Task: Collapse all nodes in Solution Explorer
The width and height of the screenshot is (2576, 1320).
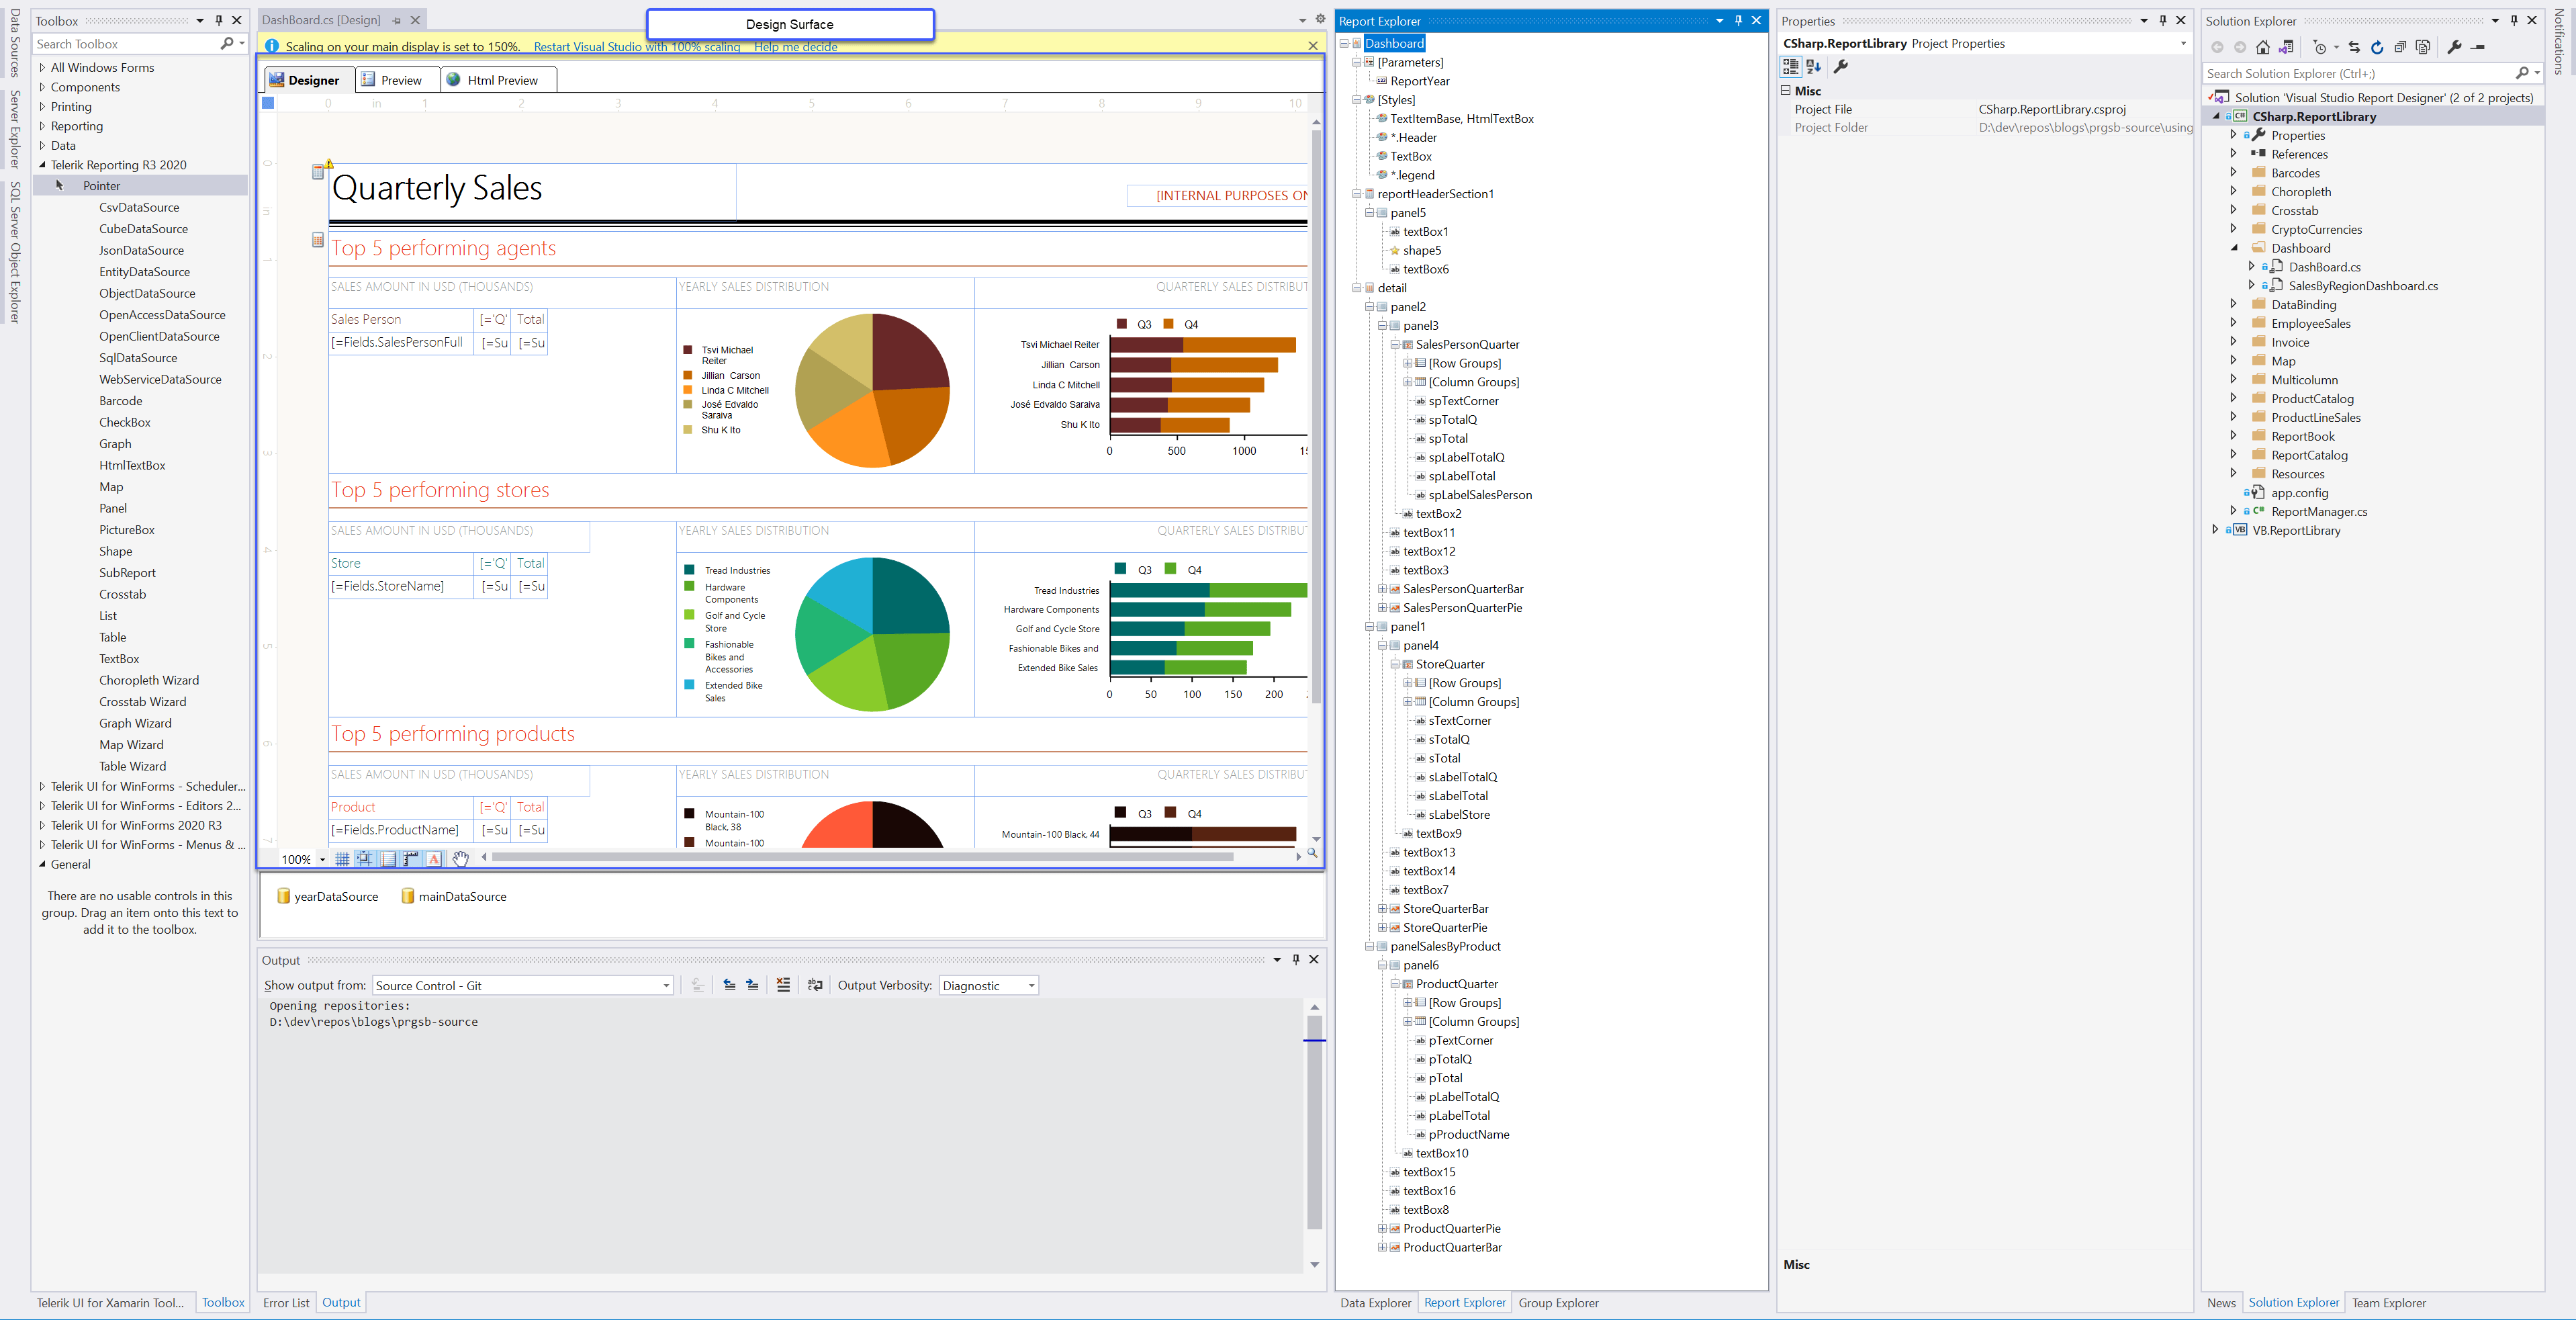Action: coord(2401,47)
